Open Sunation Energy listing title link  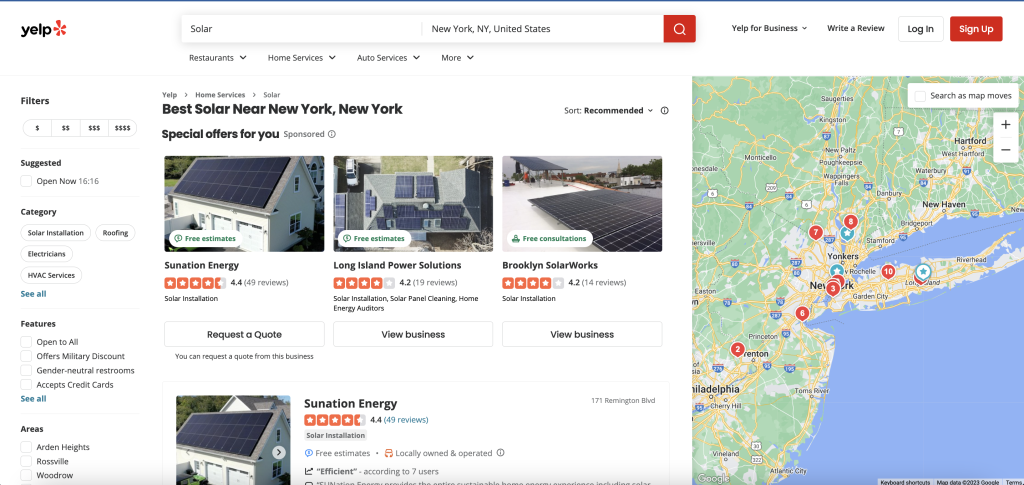(x=350, y=403)
